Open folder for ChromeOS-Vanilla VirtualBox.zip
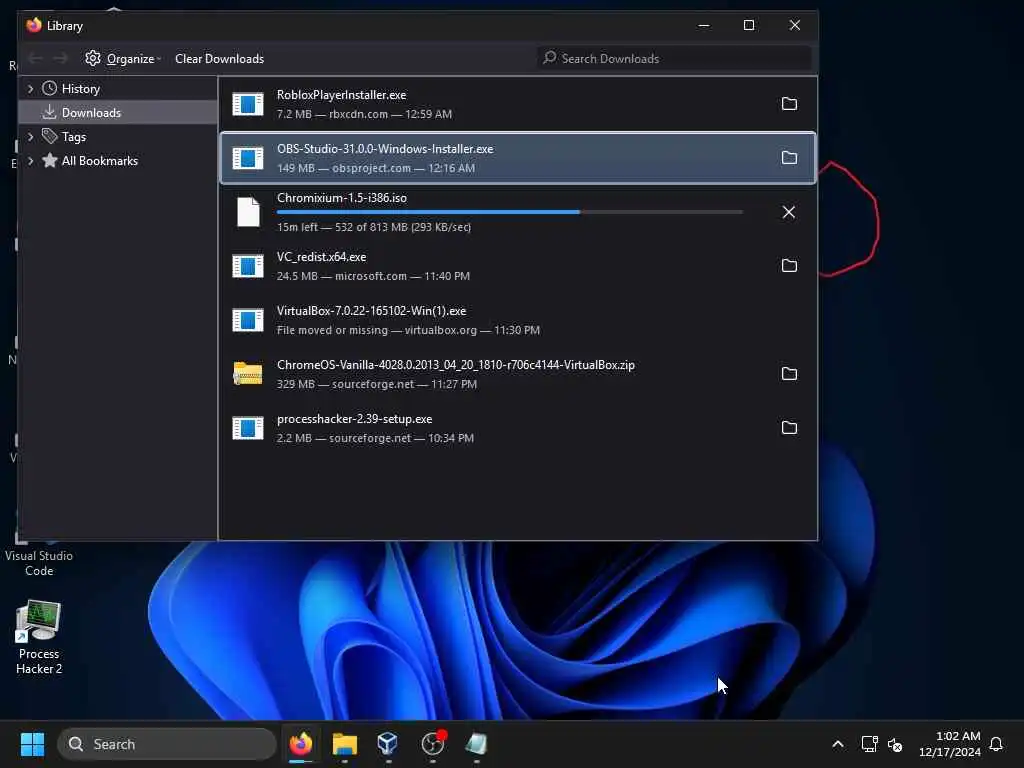Screen dimensions: 1024x768 click(789, 374)
